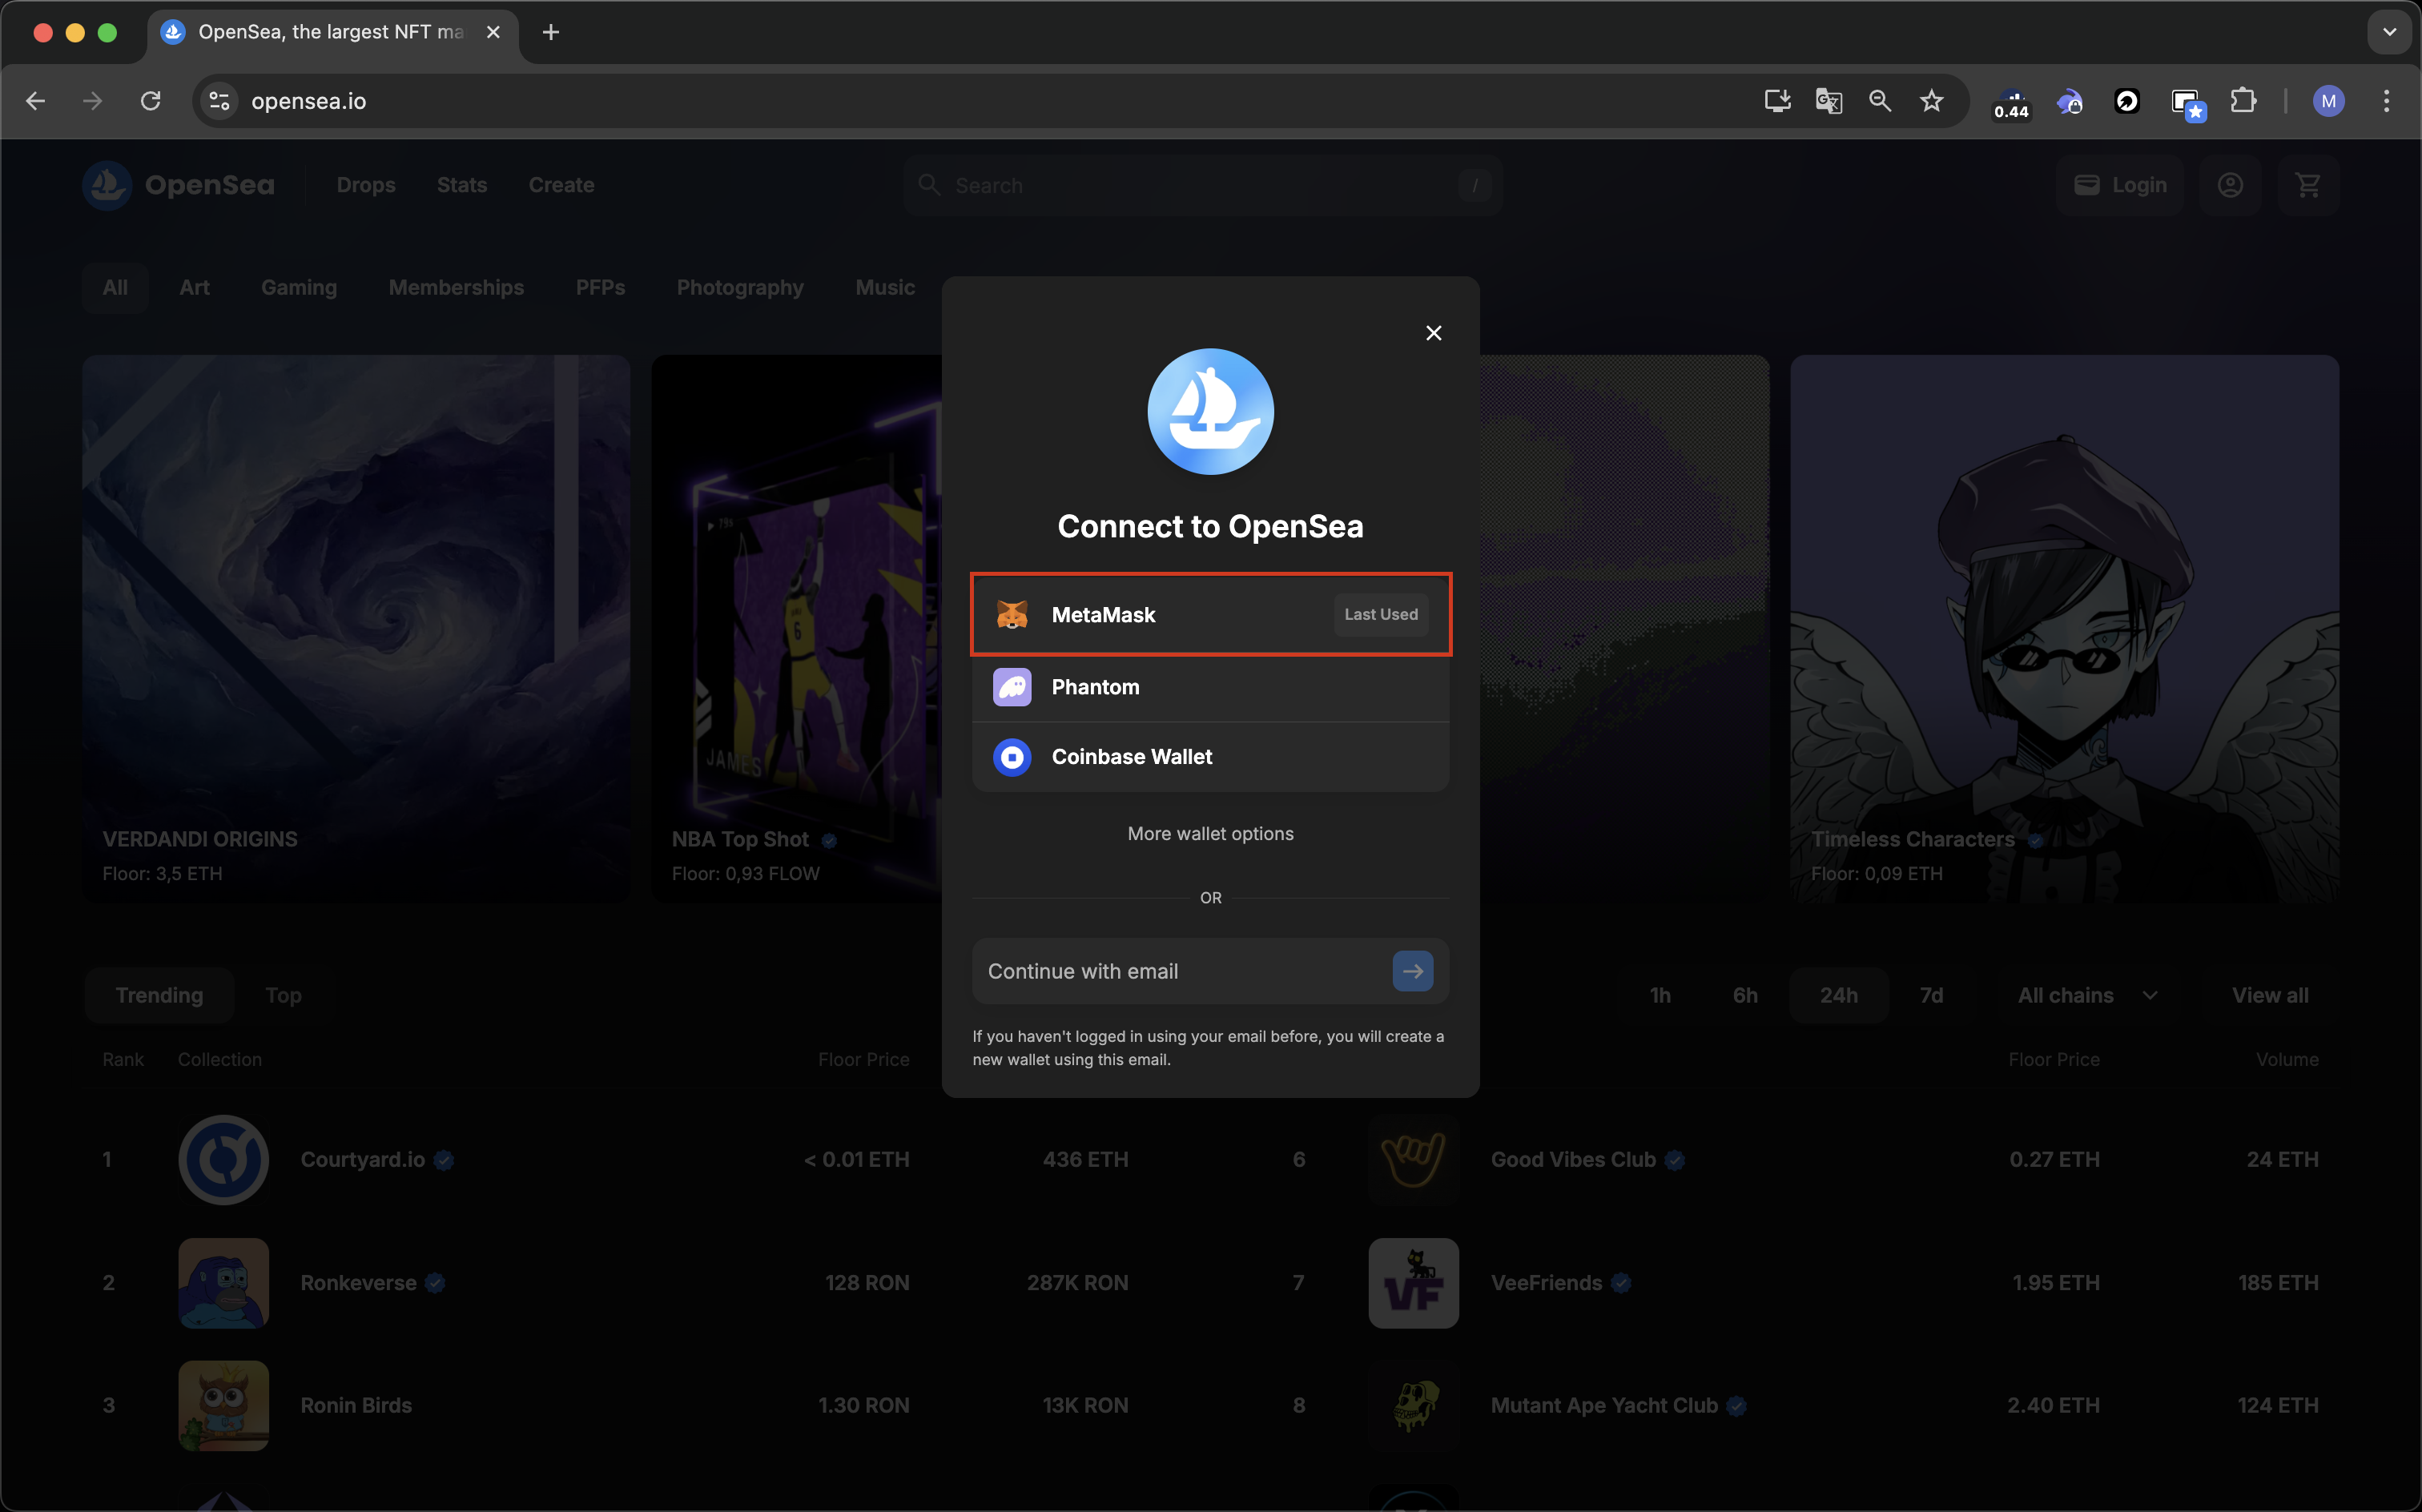Switch to the Top tab
Viewport: 2422px width, 1512px height.
coord(283,995)
